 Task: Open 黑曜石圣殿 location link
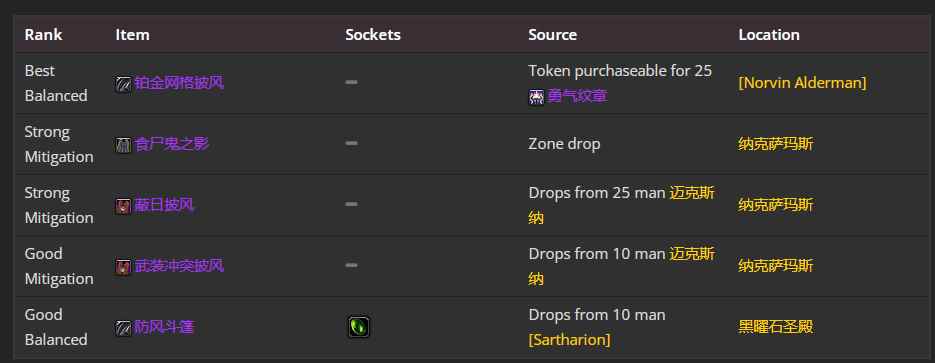776,327
